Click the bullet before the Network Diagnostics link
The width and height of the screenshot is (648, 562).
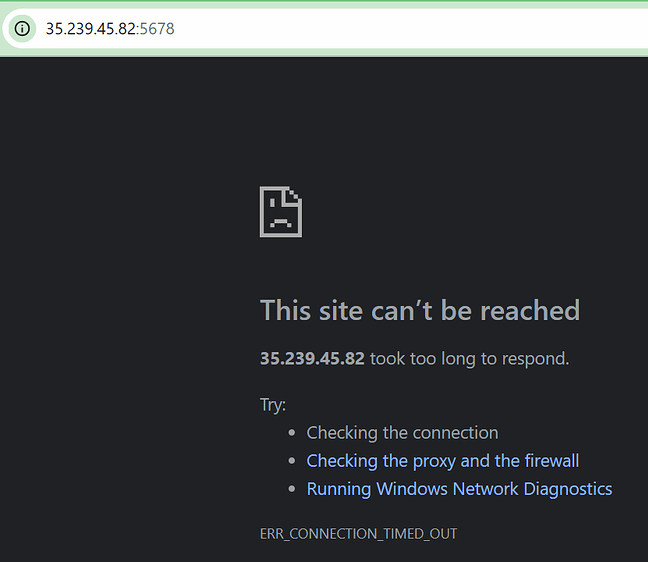pos(291,490)
